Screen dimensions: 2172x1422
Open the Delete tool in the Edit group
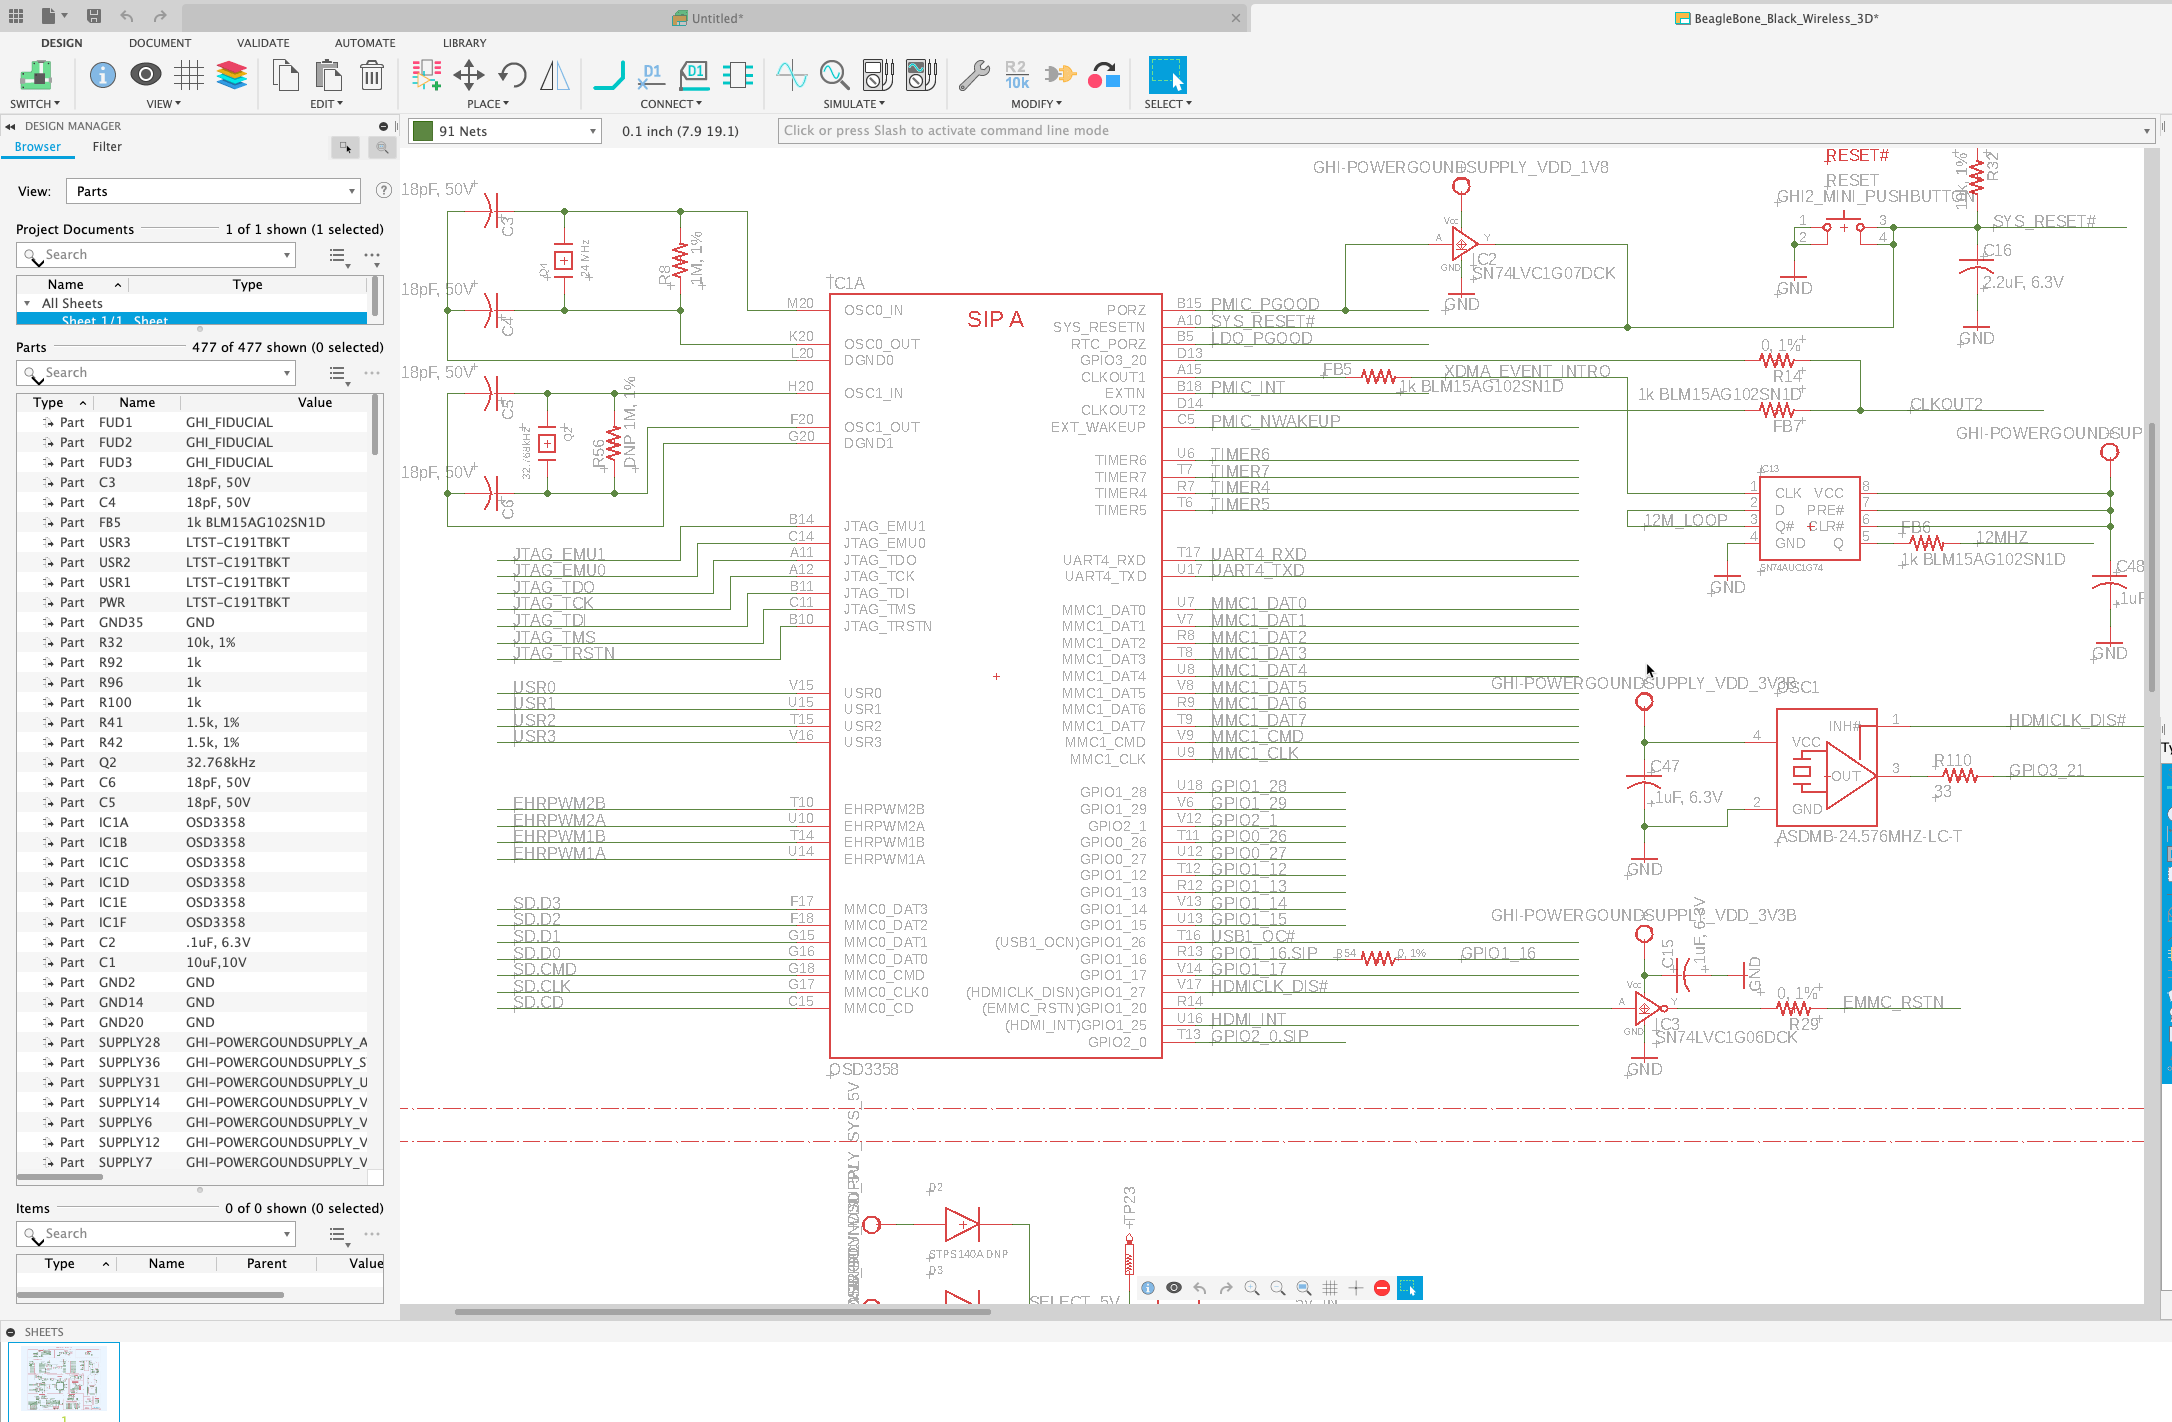[x=370, y=75]
